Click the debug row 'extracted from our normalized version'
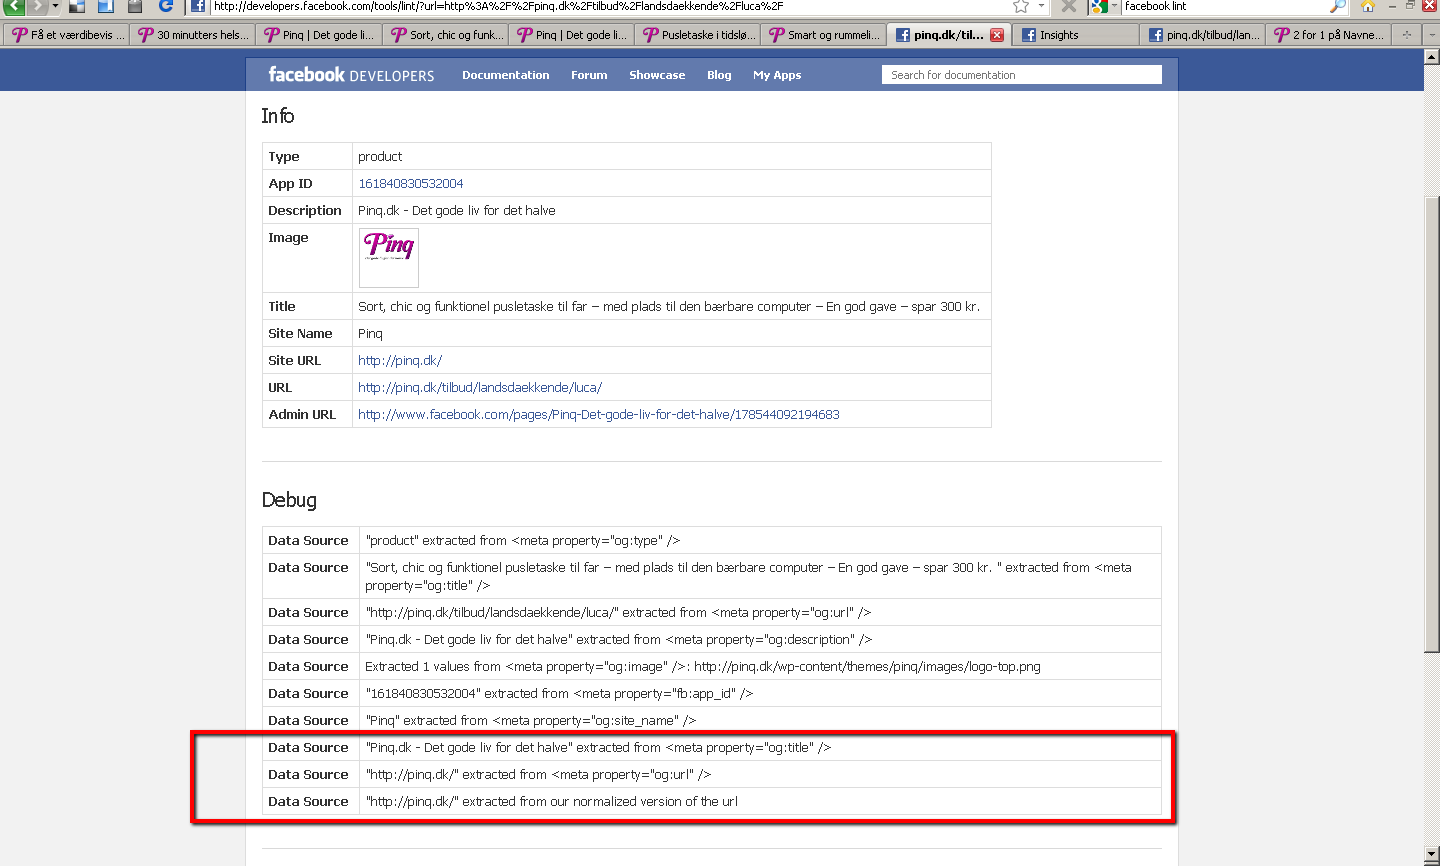Image resolution: width=1440 pixels, height=866 pixels. tap(711, 801)
